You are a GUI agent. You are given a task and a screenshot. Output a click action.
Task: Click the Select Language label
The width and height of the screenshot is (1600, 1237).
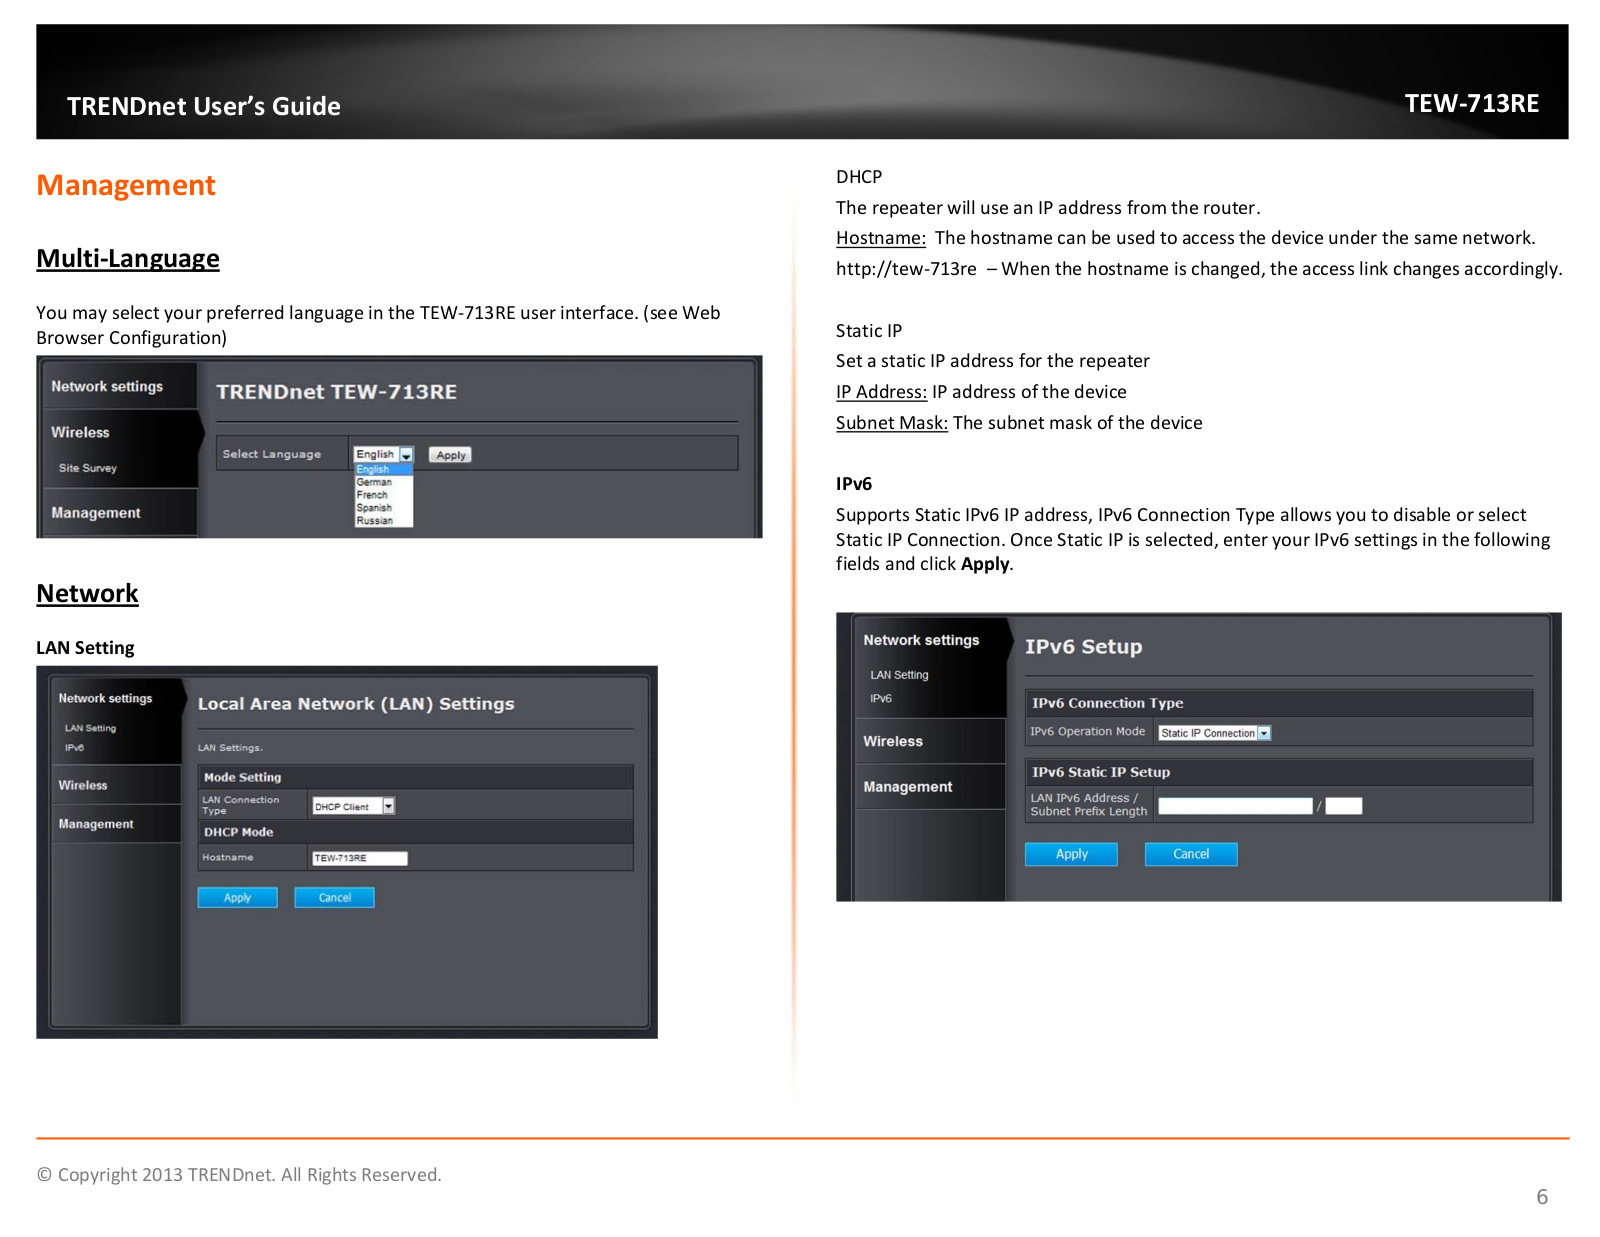coord(271,454)
